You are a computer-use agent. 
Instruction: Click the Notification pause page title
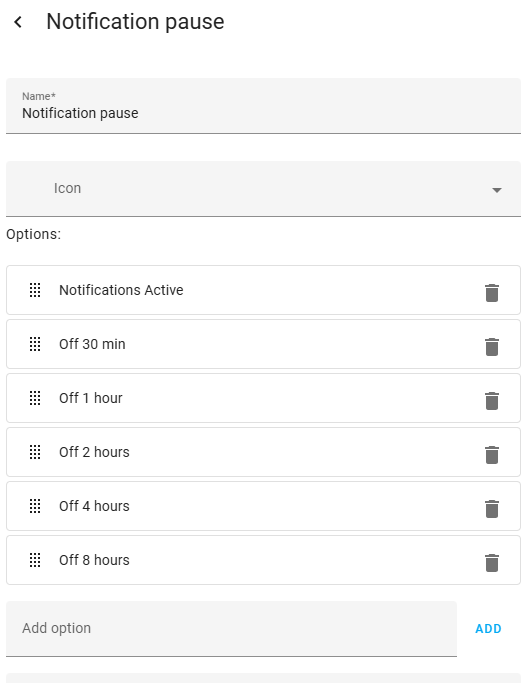135,22
